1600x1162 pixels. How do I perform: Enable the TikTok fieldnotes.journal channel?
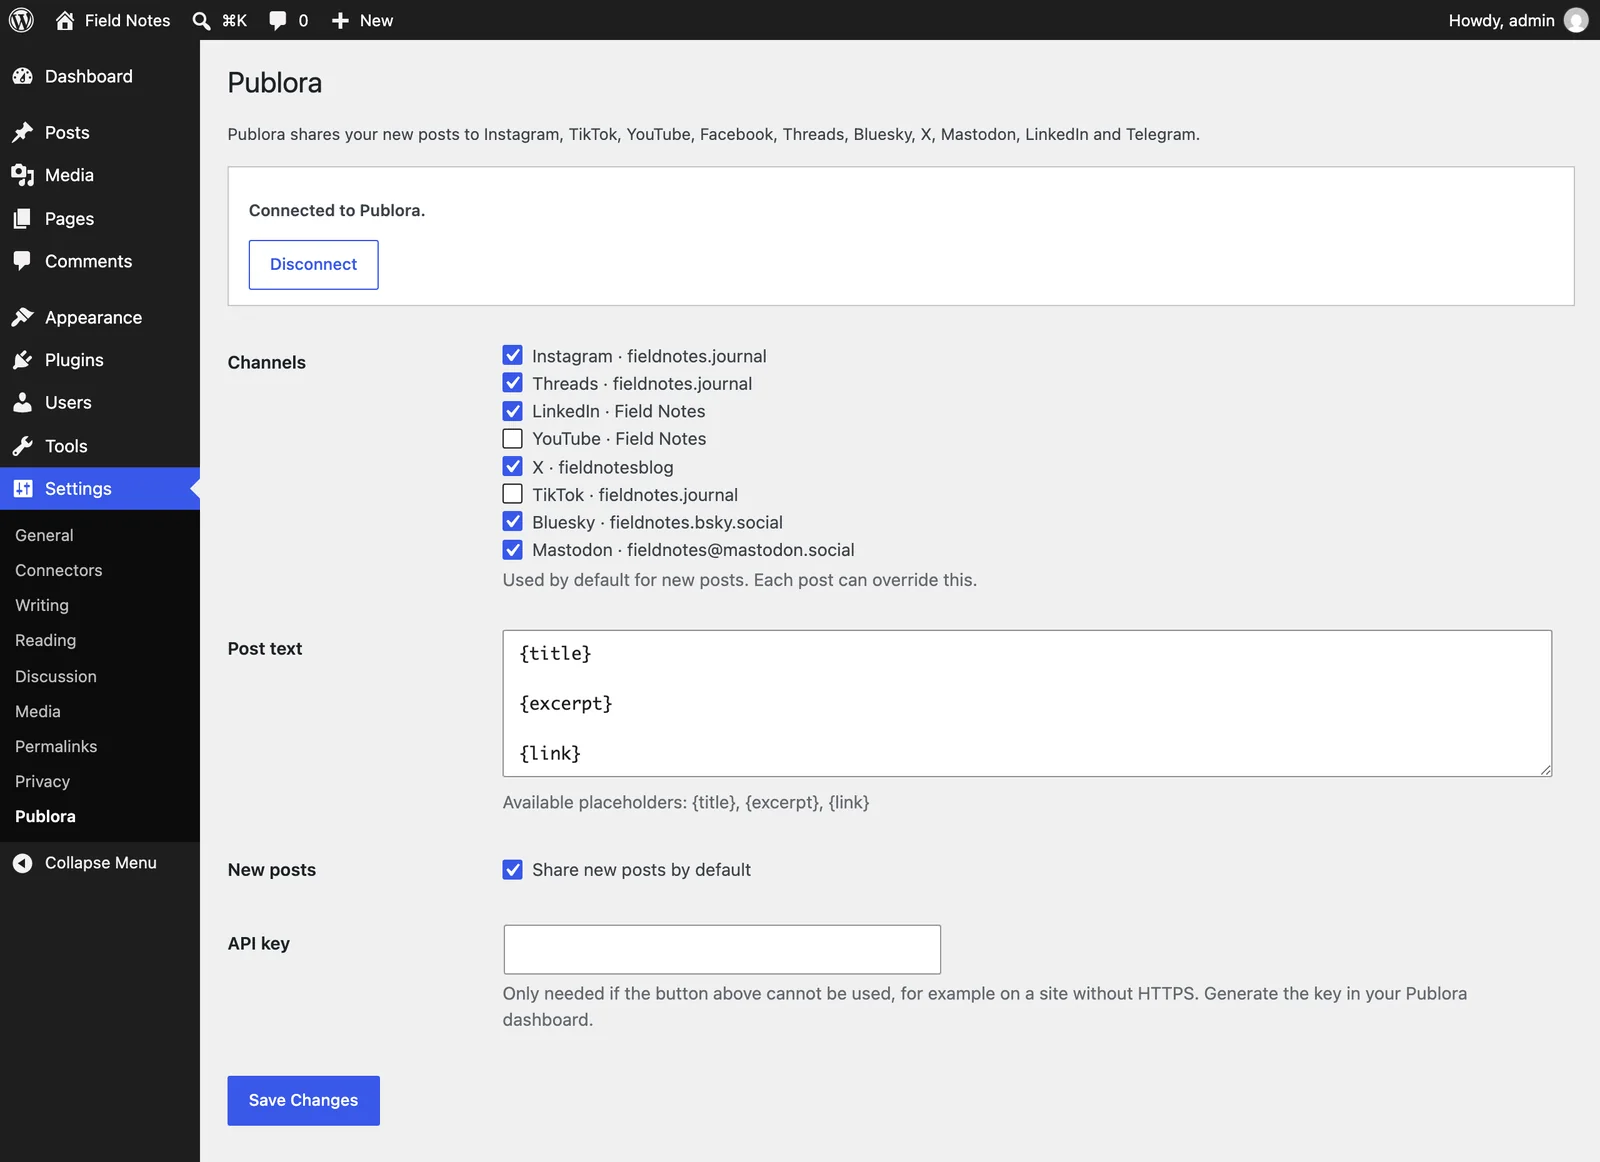tap(513, 494)
